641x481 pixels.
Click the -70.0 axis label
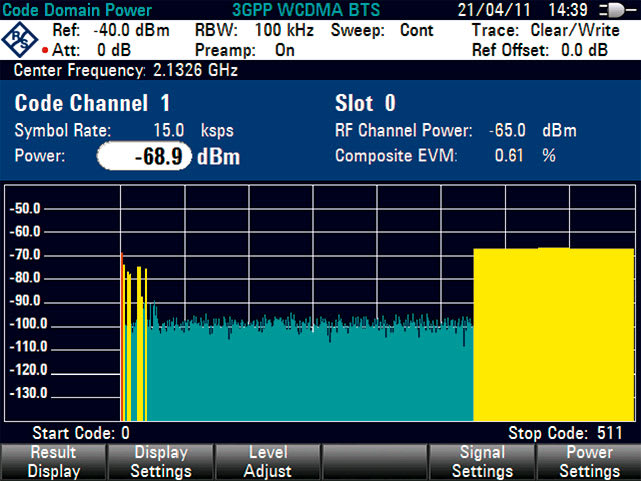pyautogui.click(x=25, y=255)
